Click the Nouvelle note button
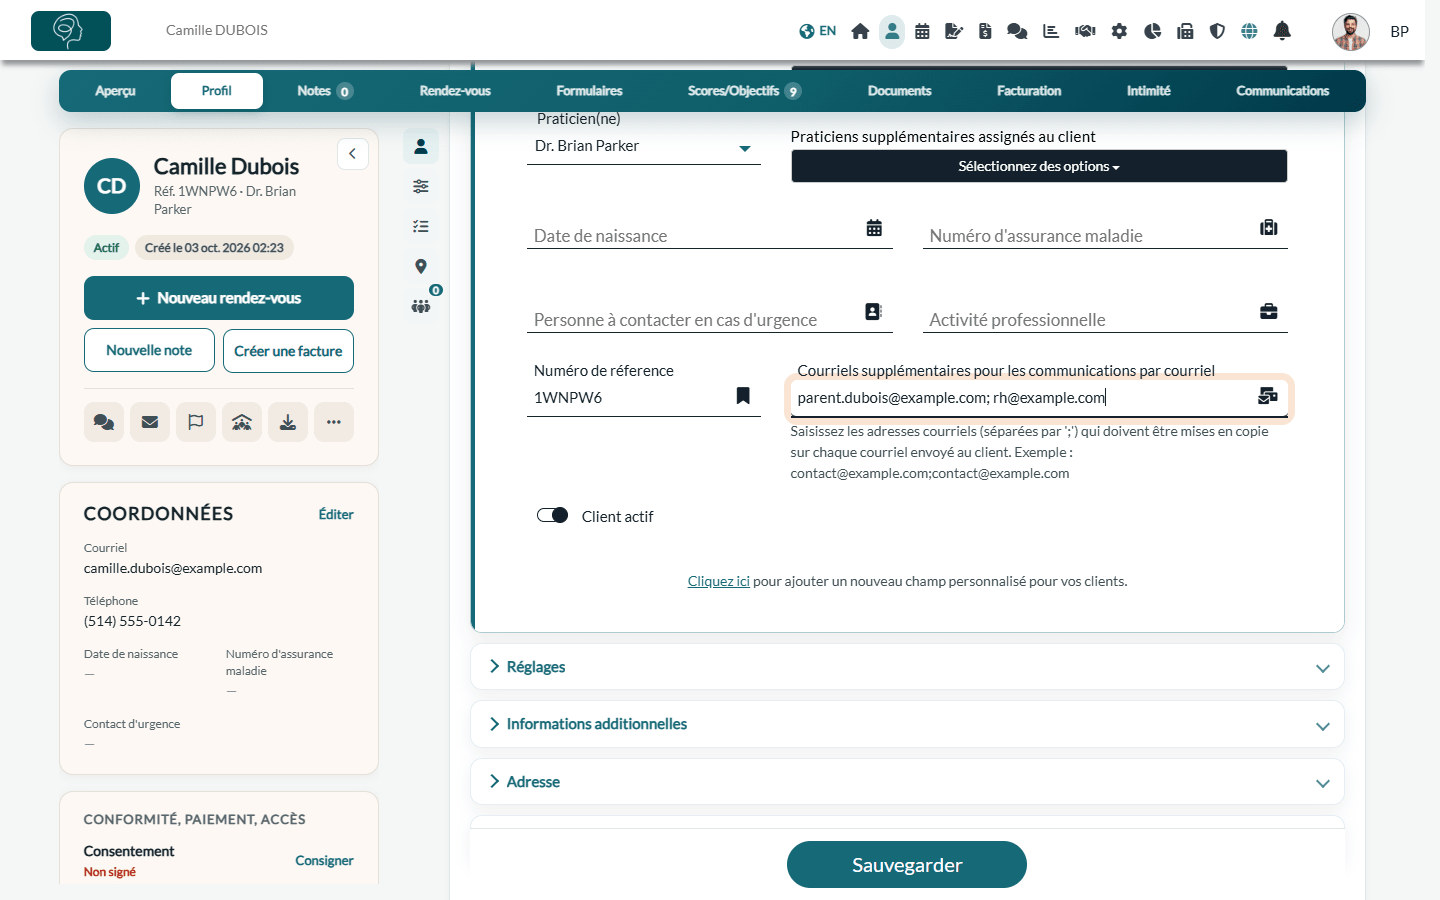Screen dimensions: 1440x900 tap(149, 350)
